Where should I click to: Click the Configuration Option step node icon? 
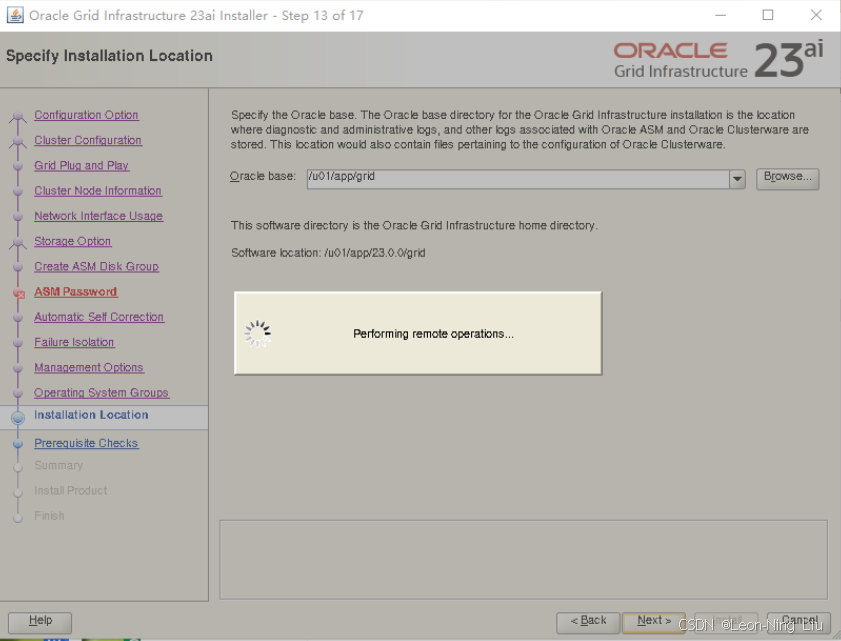point(18,116)
